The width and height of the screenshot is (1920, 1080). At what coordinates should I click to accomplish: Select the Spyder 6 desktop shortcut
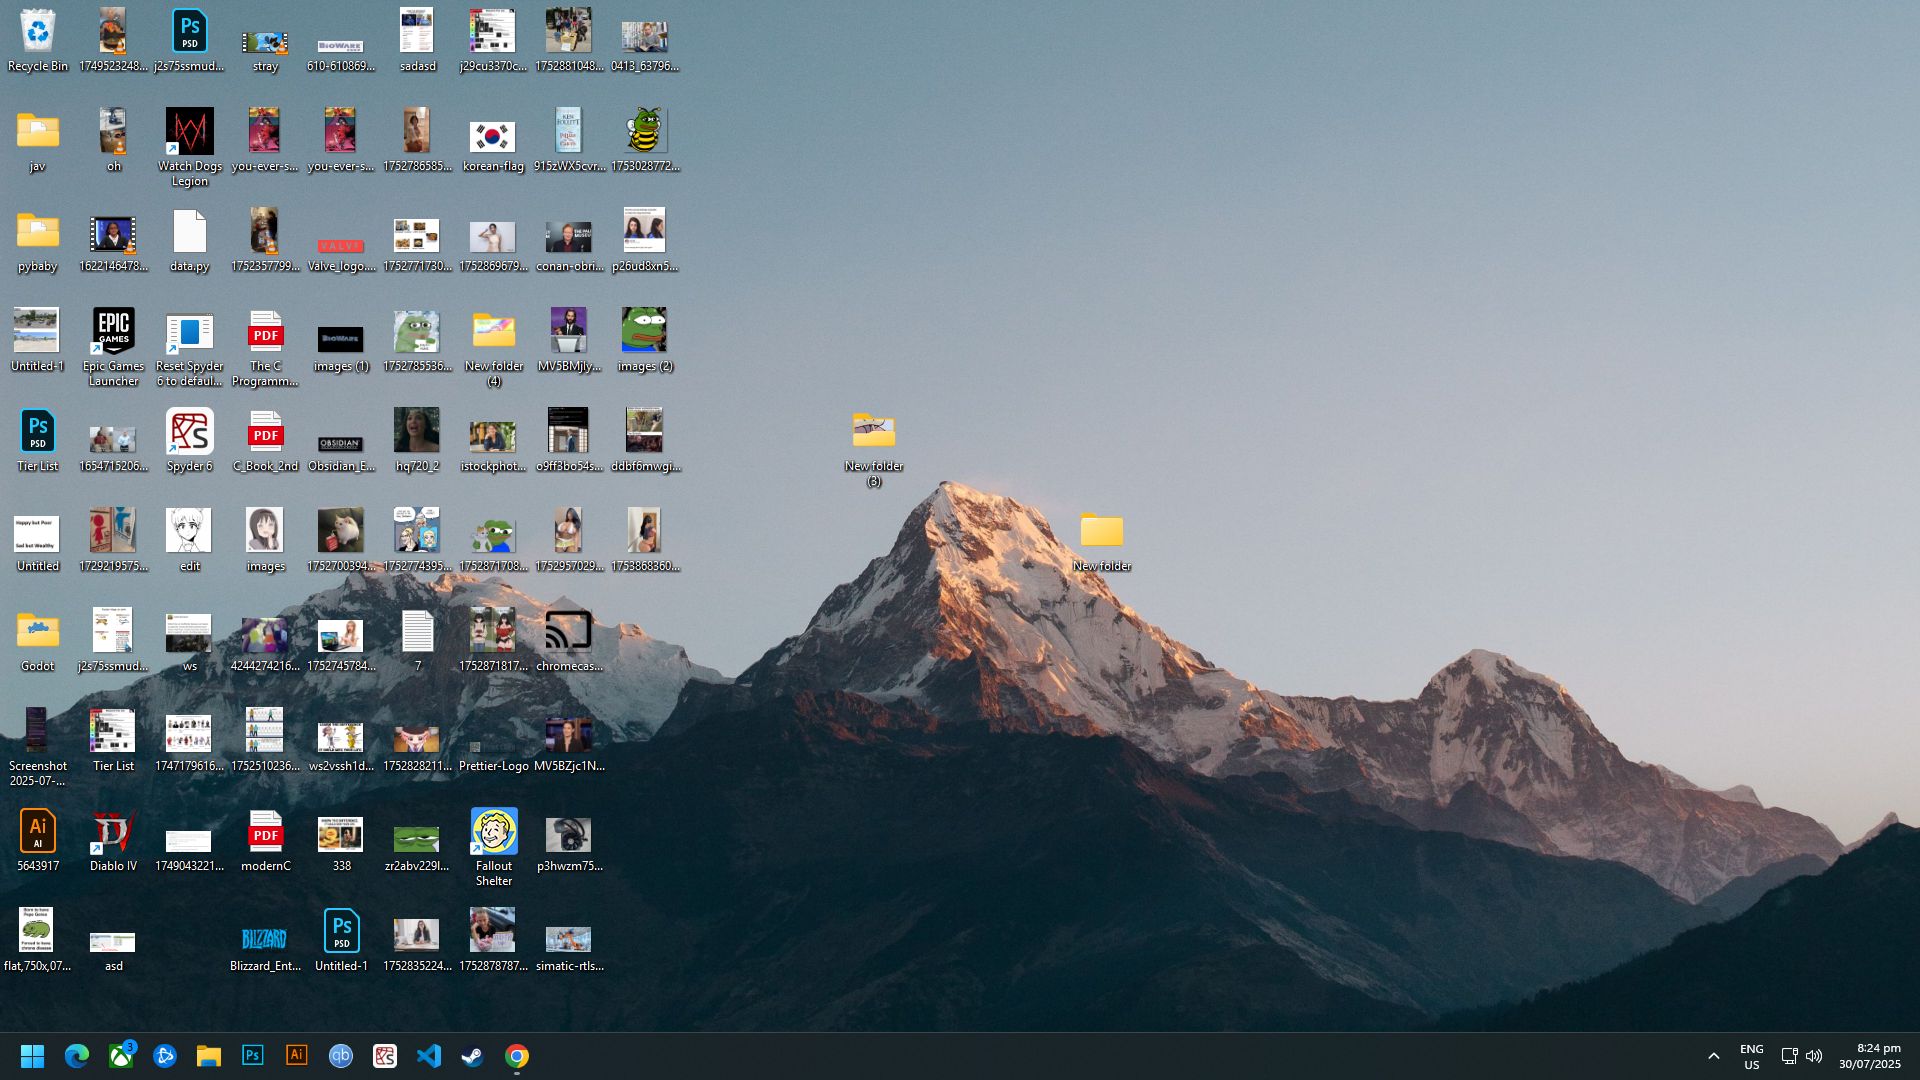pyautogui.click(x=190, y=440)
